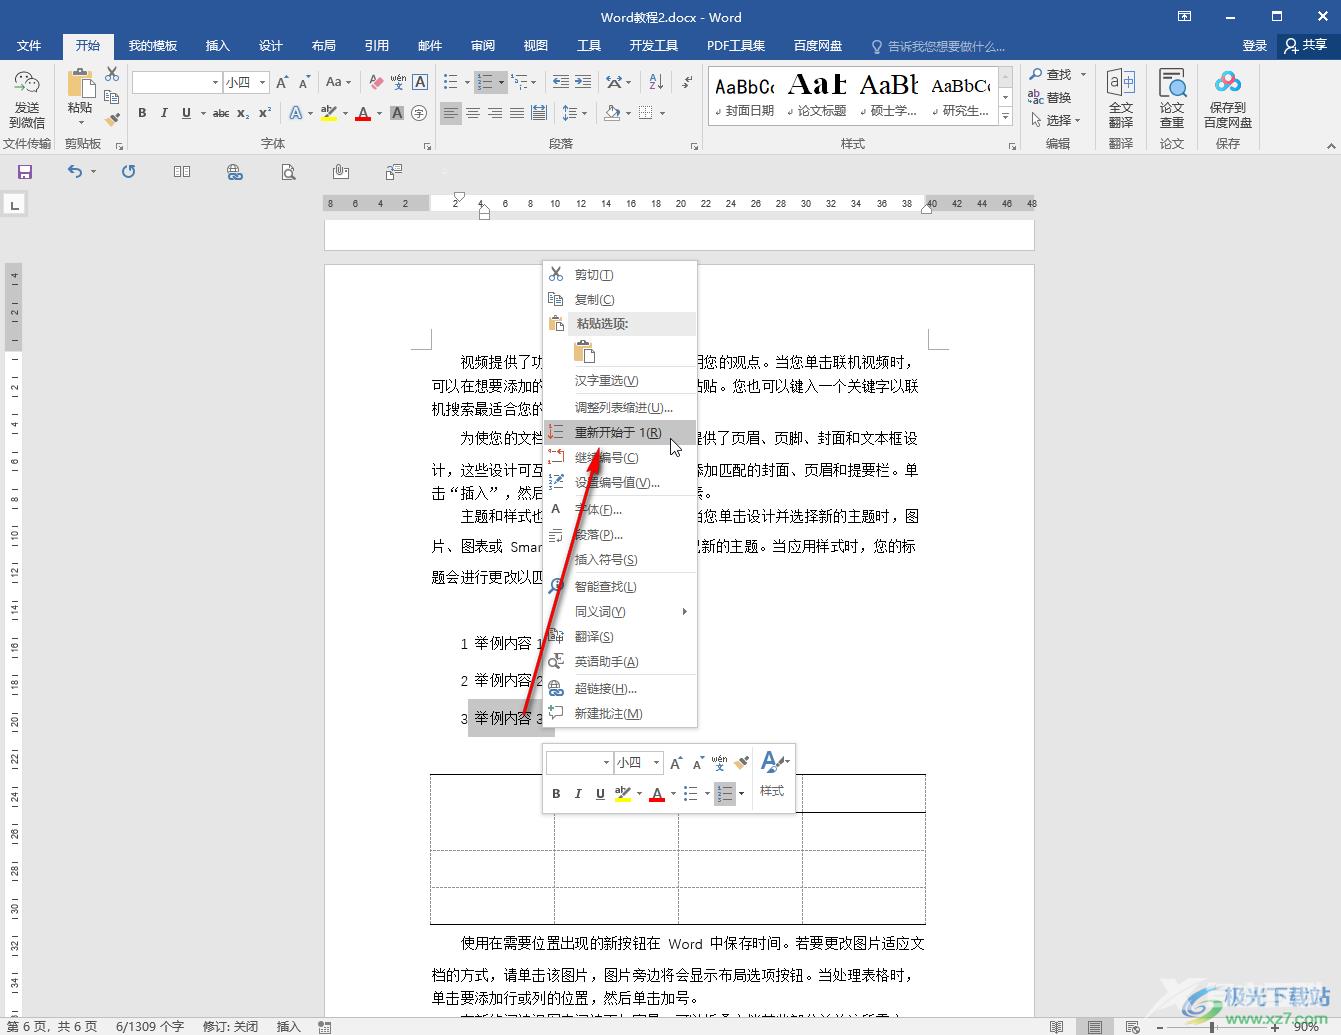Click the Format painter icon on the mini toolbar
1341x1035 pixels.
coord(741,763)
